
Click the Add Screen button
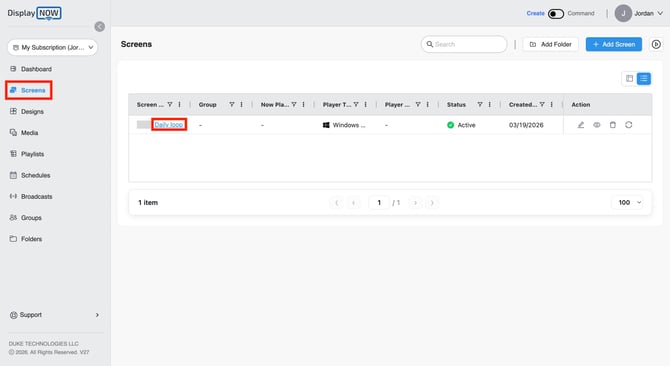point(614,44)
